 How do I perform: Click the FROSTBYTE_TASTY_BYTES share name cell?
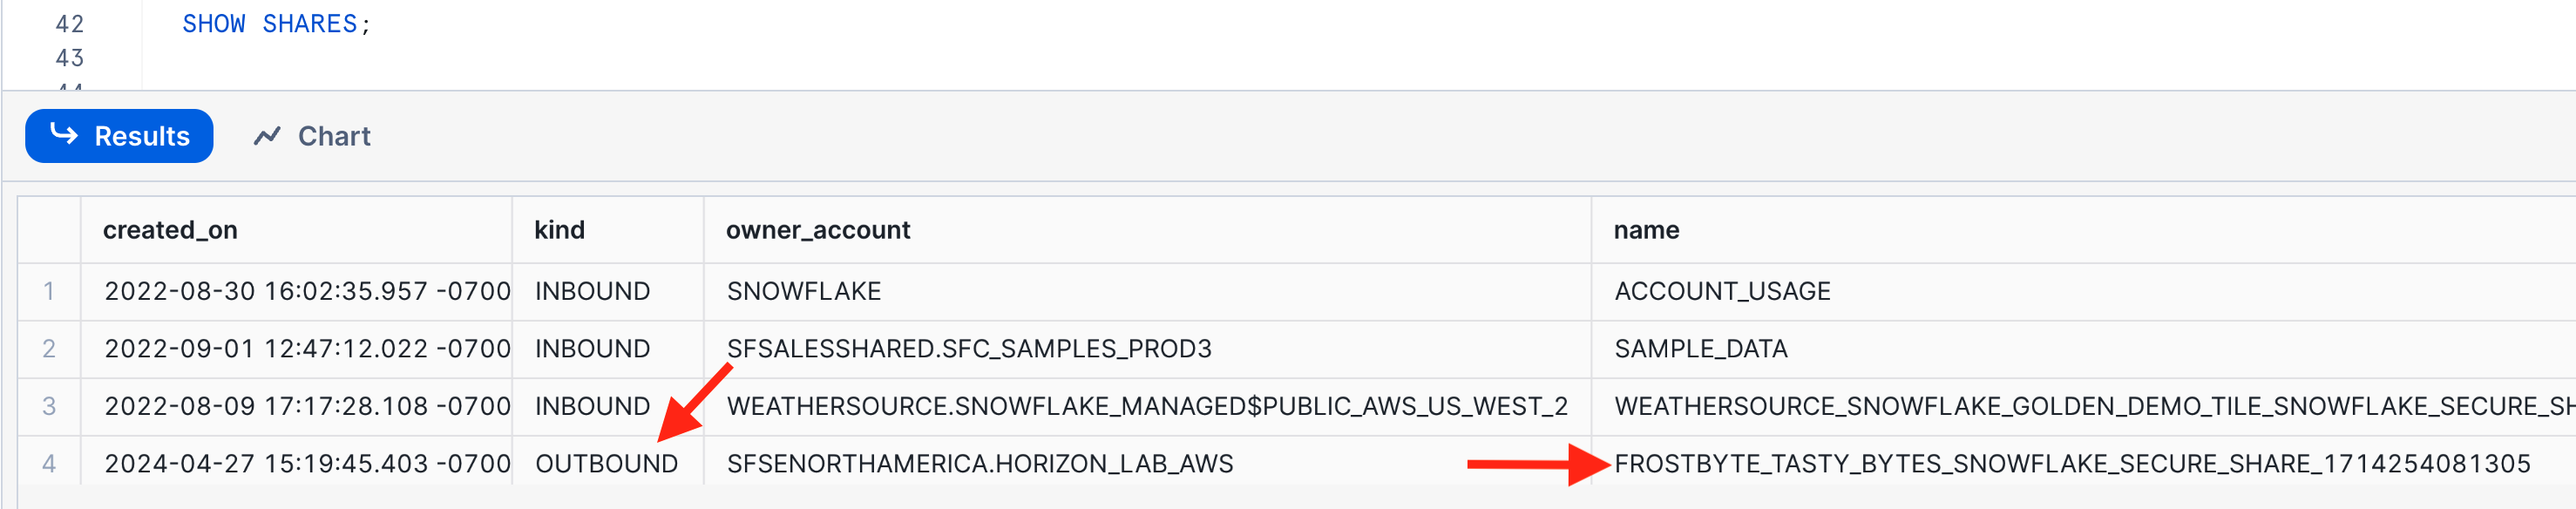pyautogui.click(x=2071, y=463)
